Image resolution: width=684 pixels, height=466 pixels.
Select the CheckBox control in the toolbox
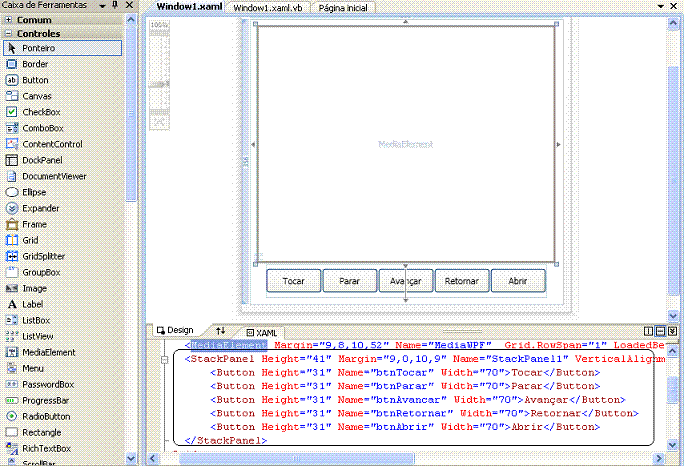pos(41,112)
